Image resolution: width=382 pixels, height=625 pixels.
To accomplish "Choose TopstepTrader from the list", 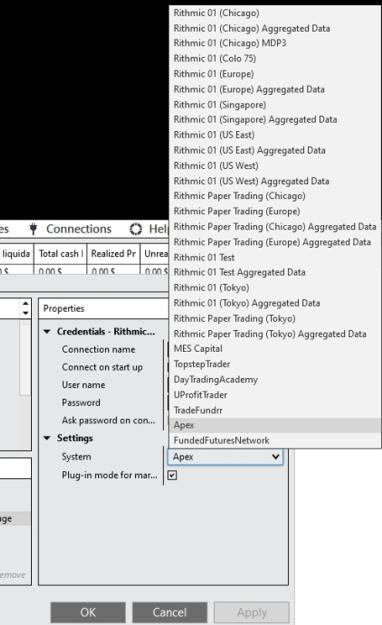I will 274,364.
